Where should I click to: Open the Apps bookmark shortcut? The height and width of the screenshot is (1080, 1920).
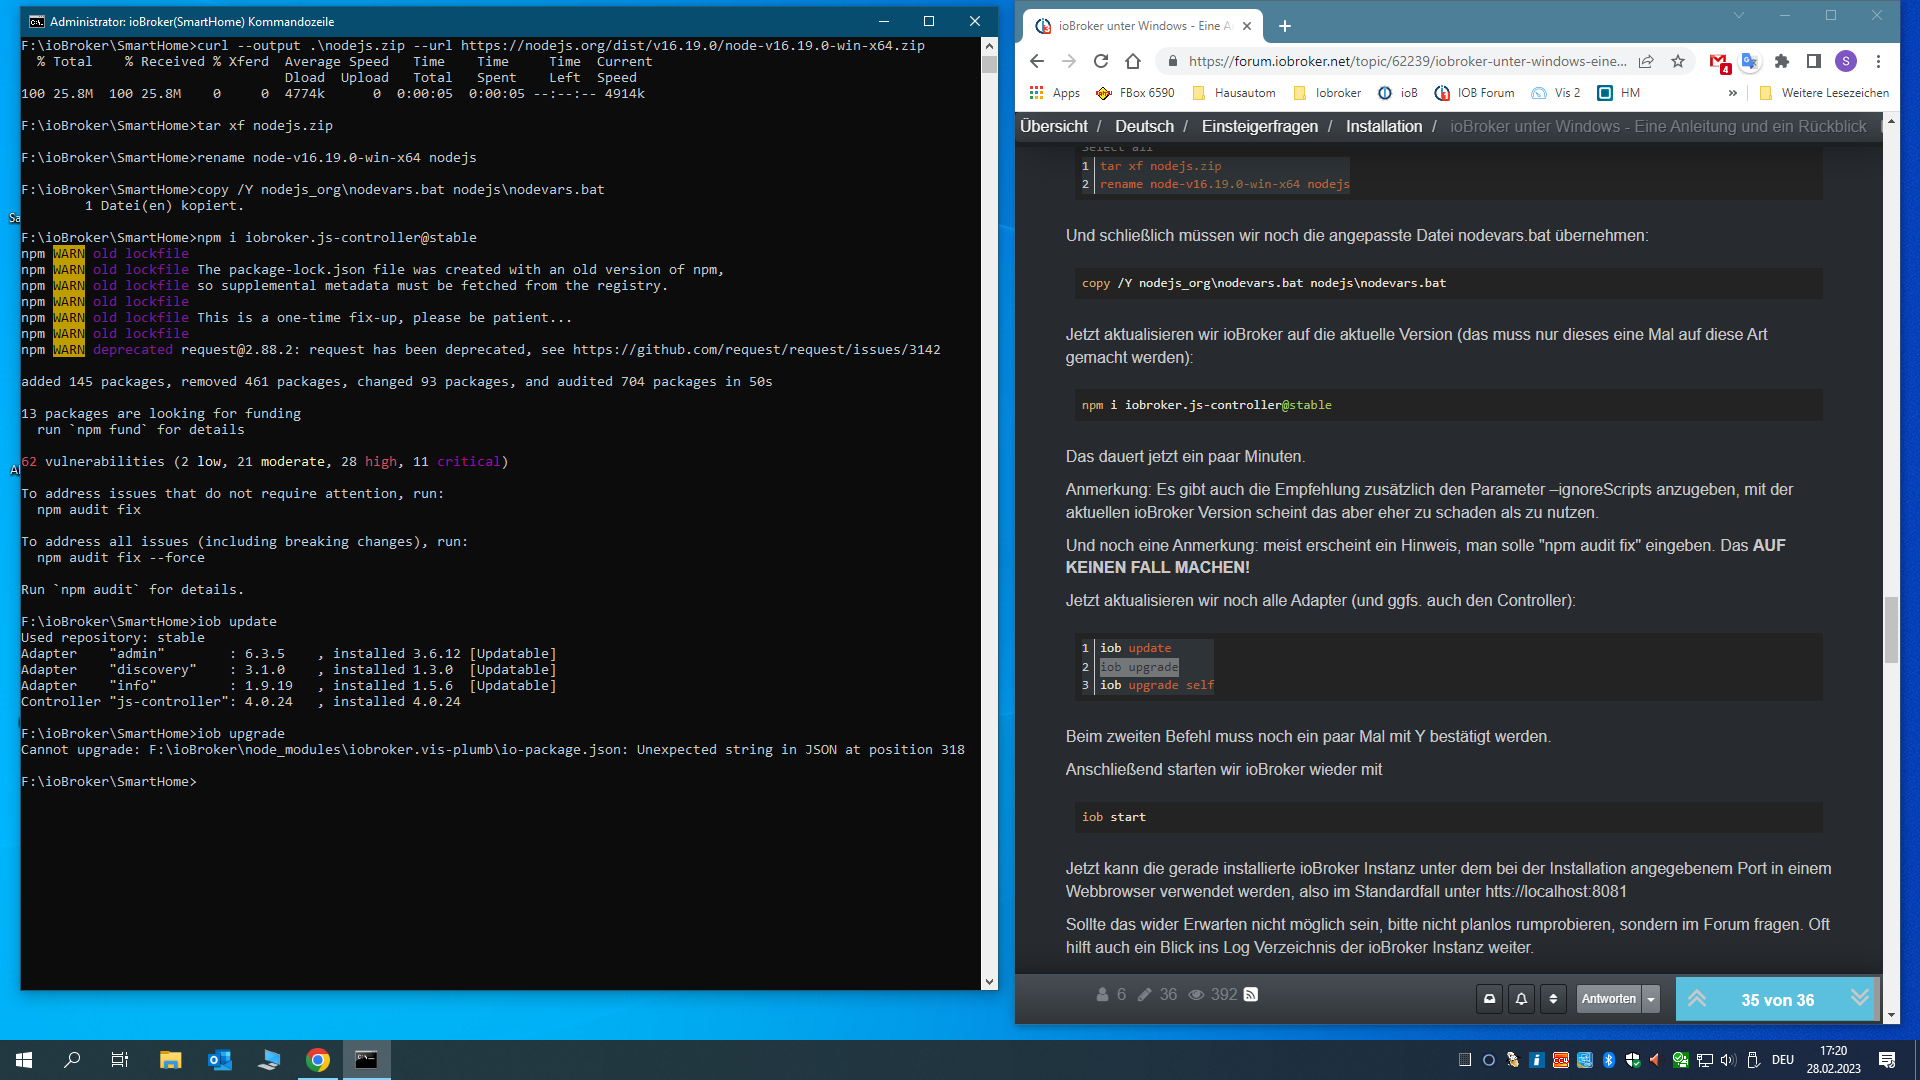tap(1054, 93)
